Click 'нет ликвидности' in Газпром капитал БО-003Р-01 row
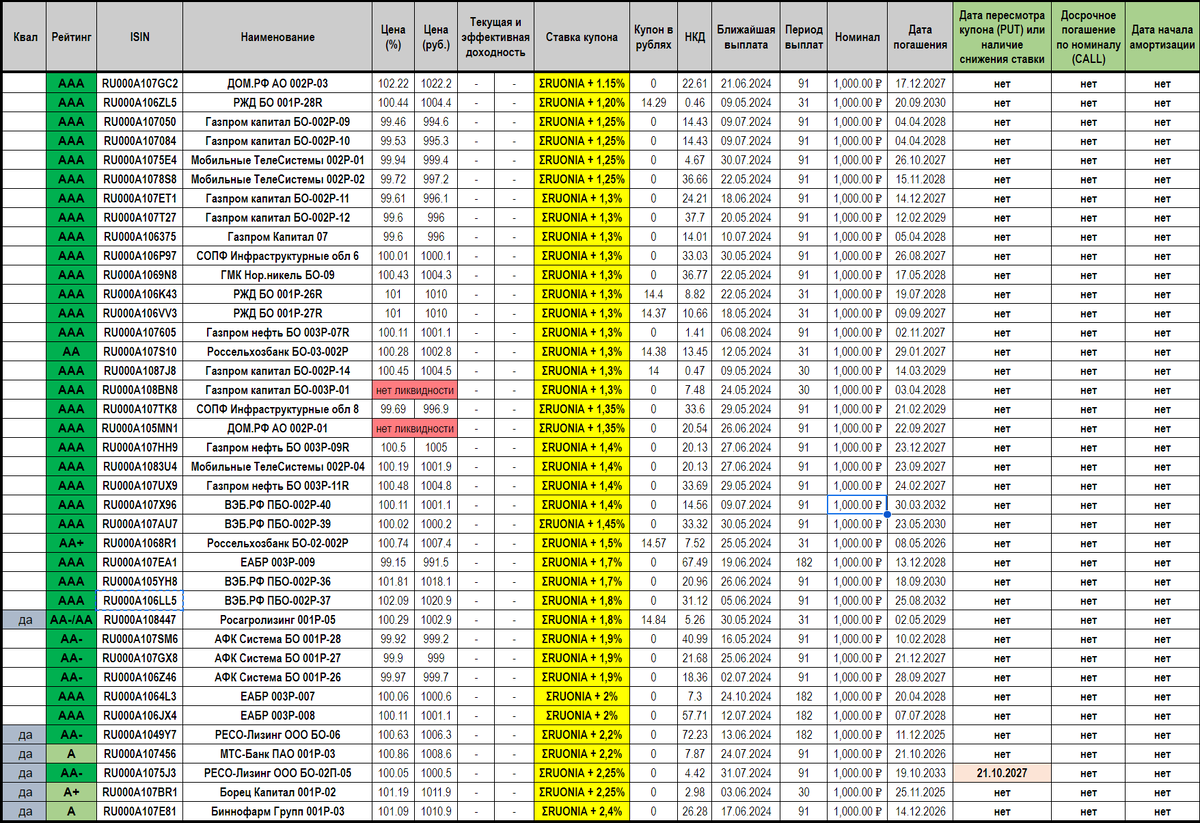1200x823 pixels. (413, 390)
